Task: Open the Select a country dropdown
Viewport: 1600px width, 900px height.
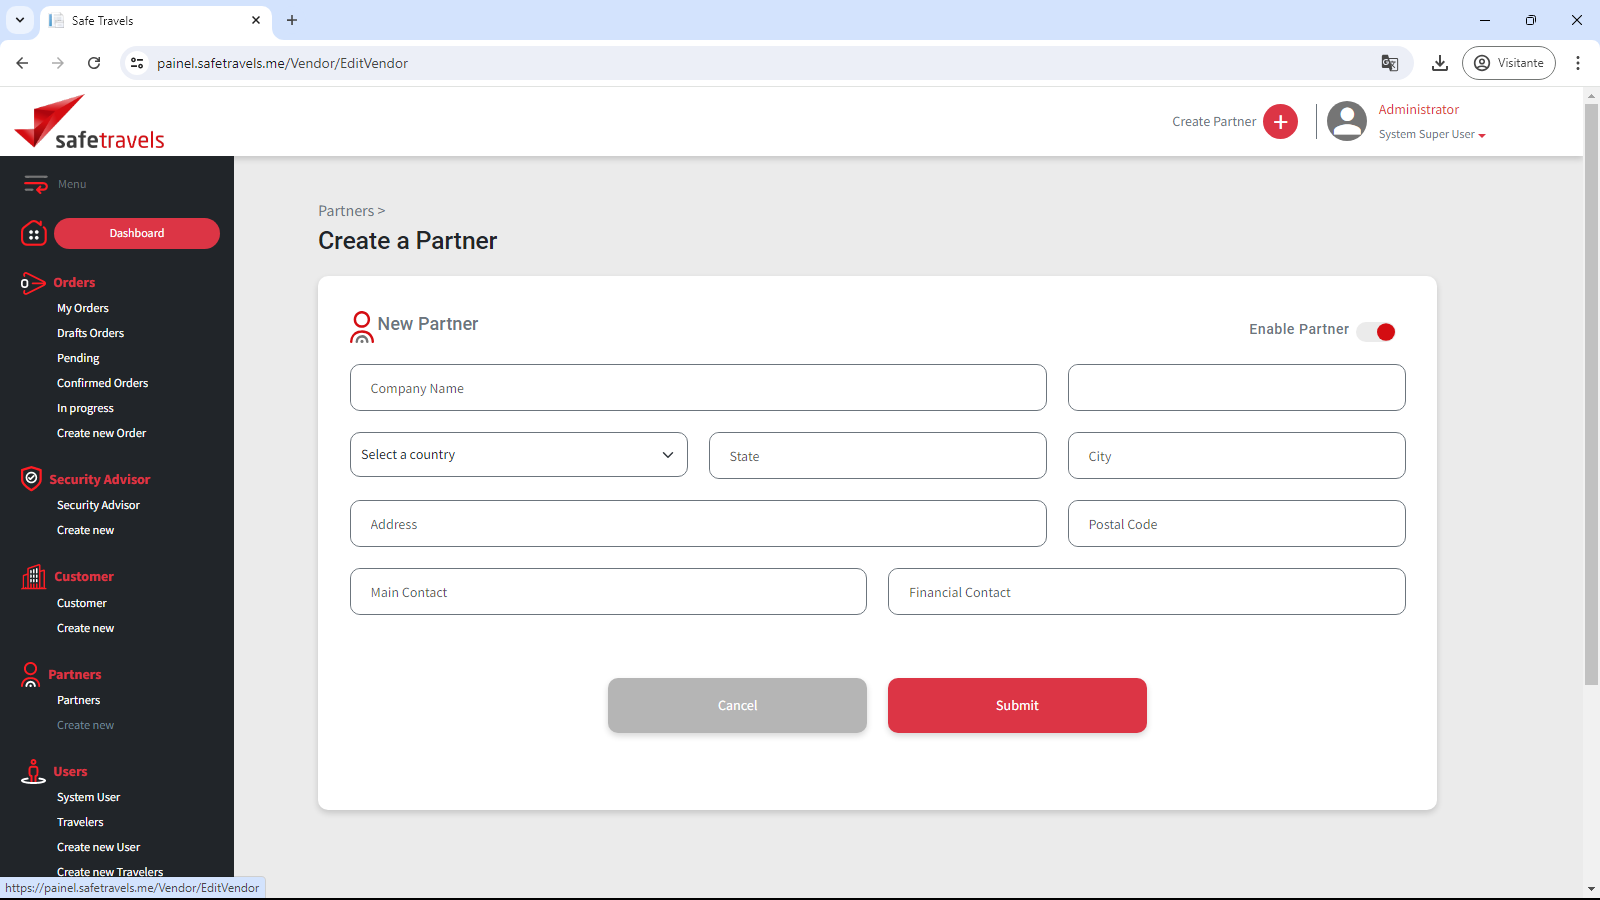Action: click(x=518, y=455)
